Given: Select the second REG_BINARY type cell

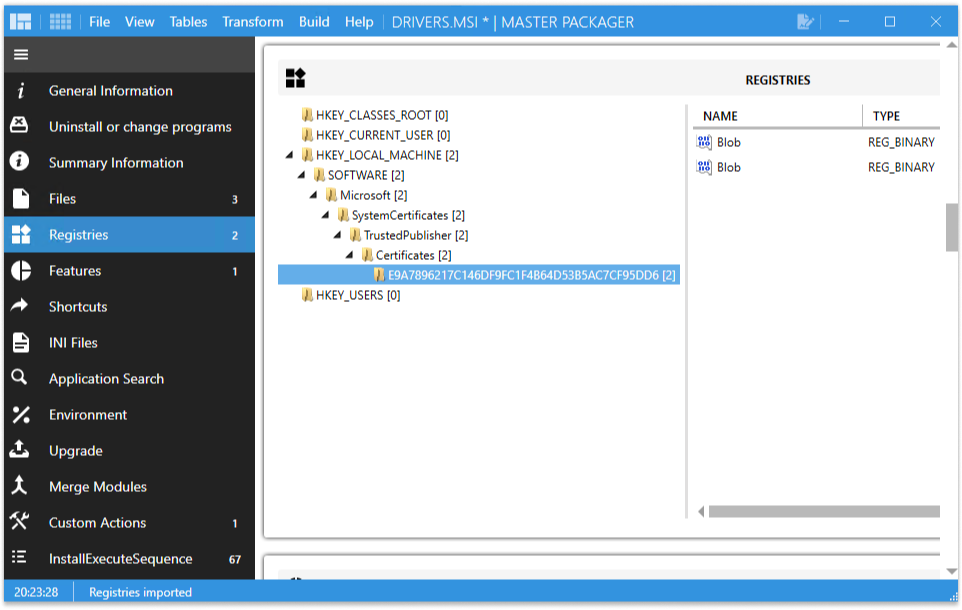Looking at the screenshot, I should 901,167.
